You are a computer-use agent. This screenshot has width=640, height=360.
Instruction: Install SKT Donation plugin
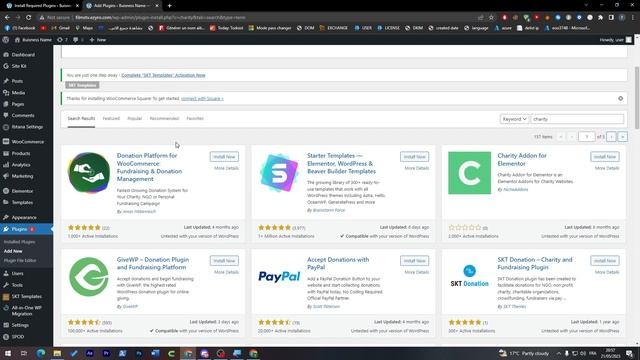pyautogui.click(x=604, y=260)
